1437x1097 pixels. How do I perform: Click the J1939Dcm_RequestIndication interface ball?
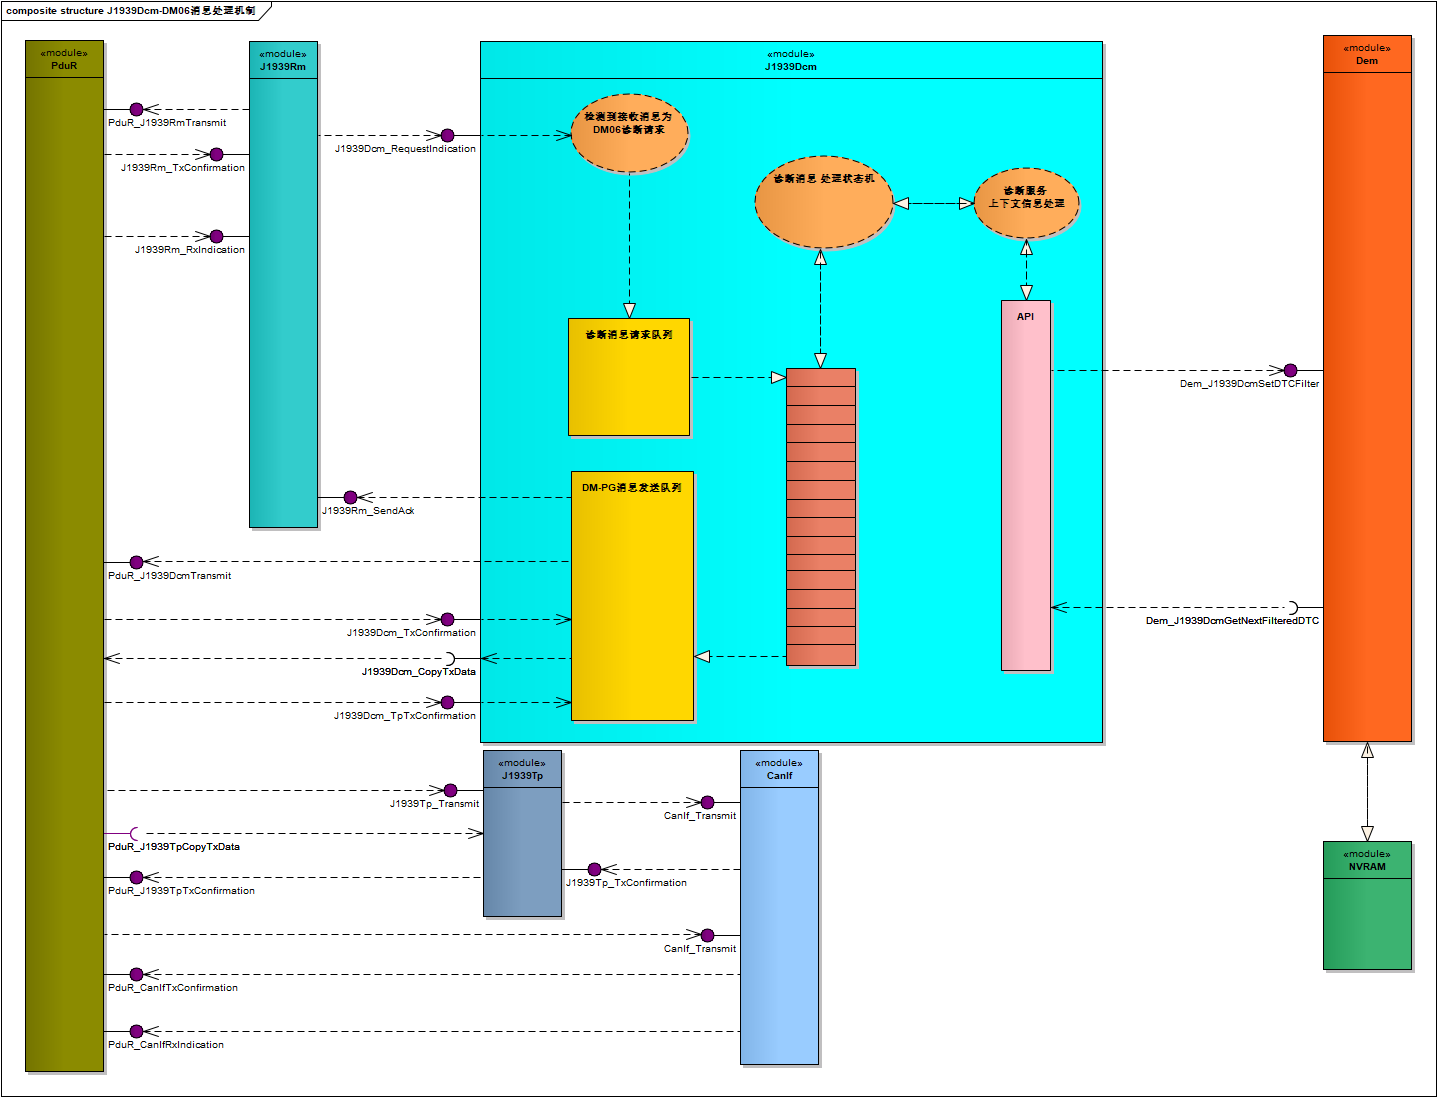pyautogui.click(x=447, y=135)
